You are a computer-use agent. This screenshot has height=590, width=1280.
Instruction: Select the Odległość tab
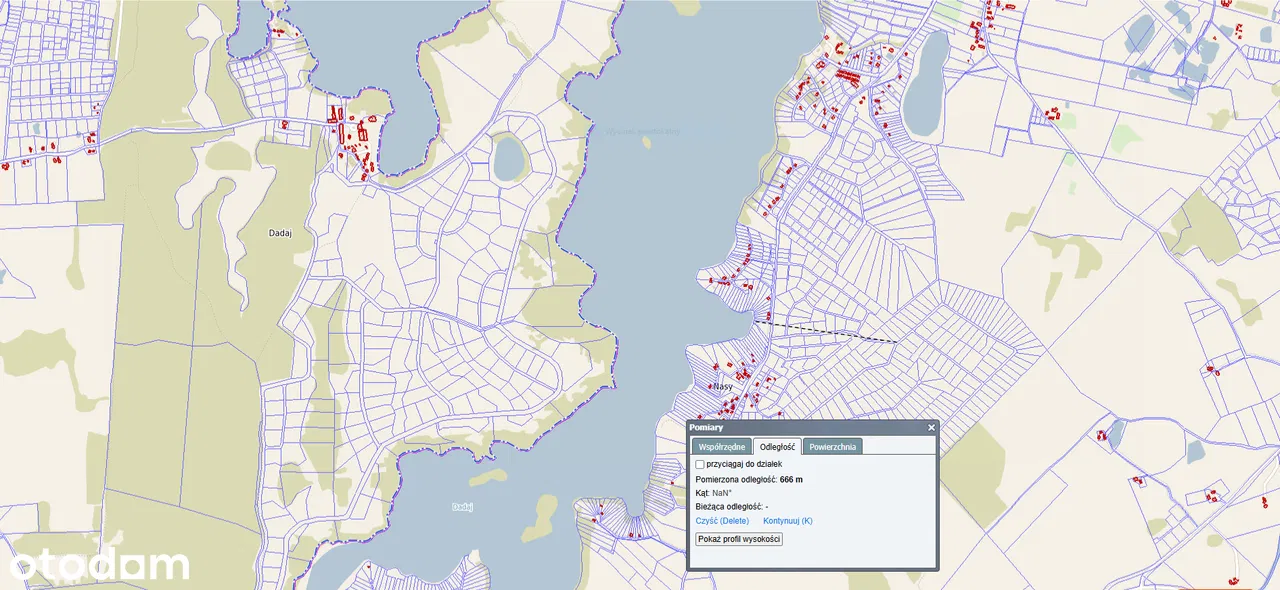click(776, 447)
